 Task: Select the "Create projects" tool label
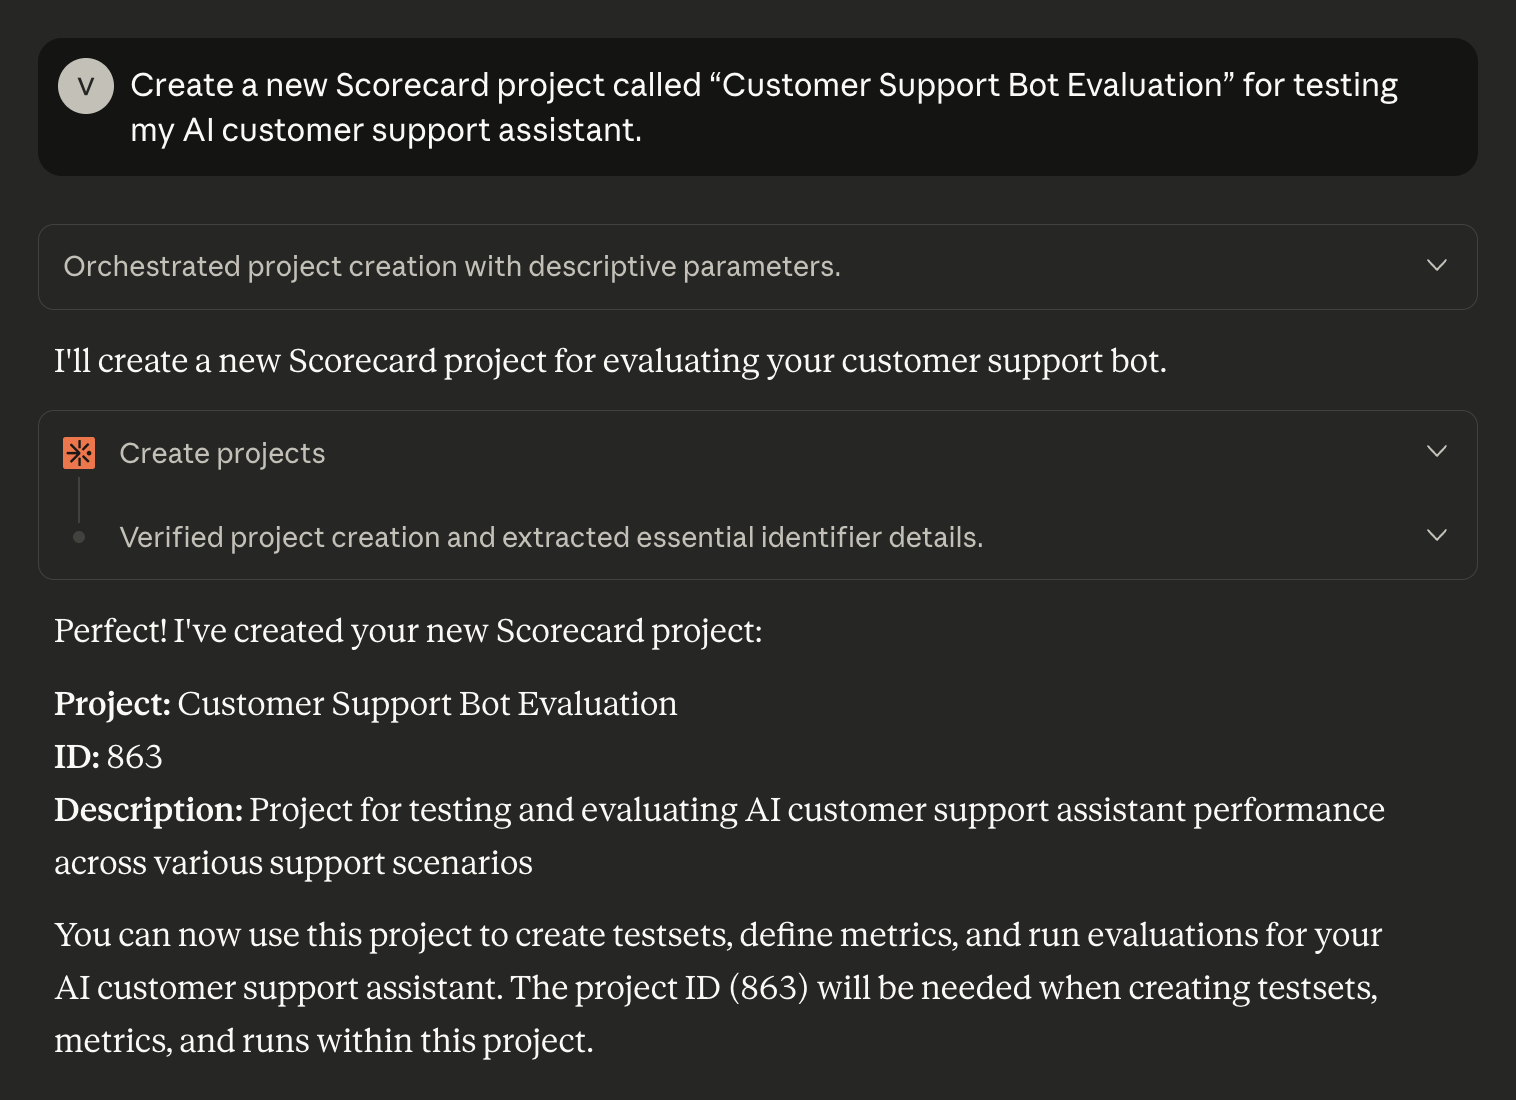tap(222, 453)
